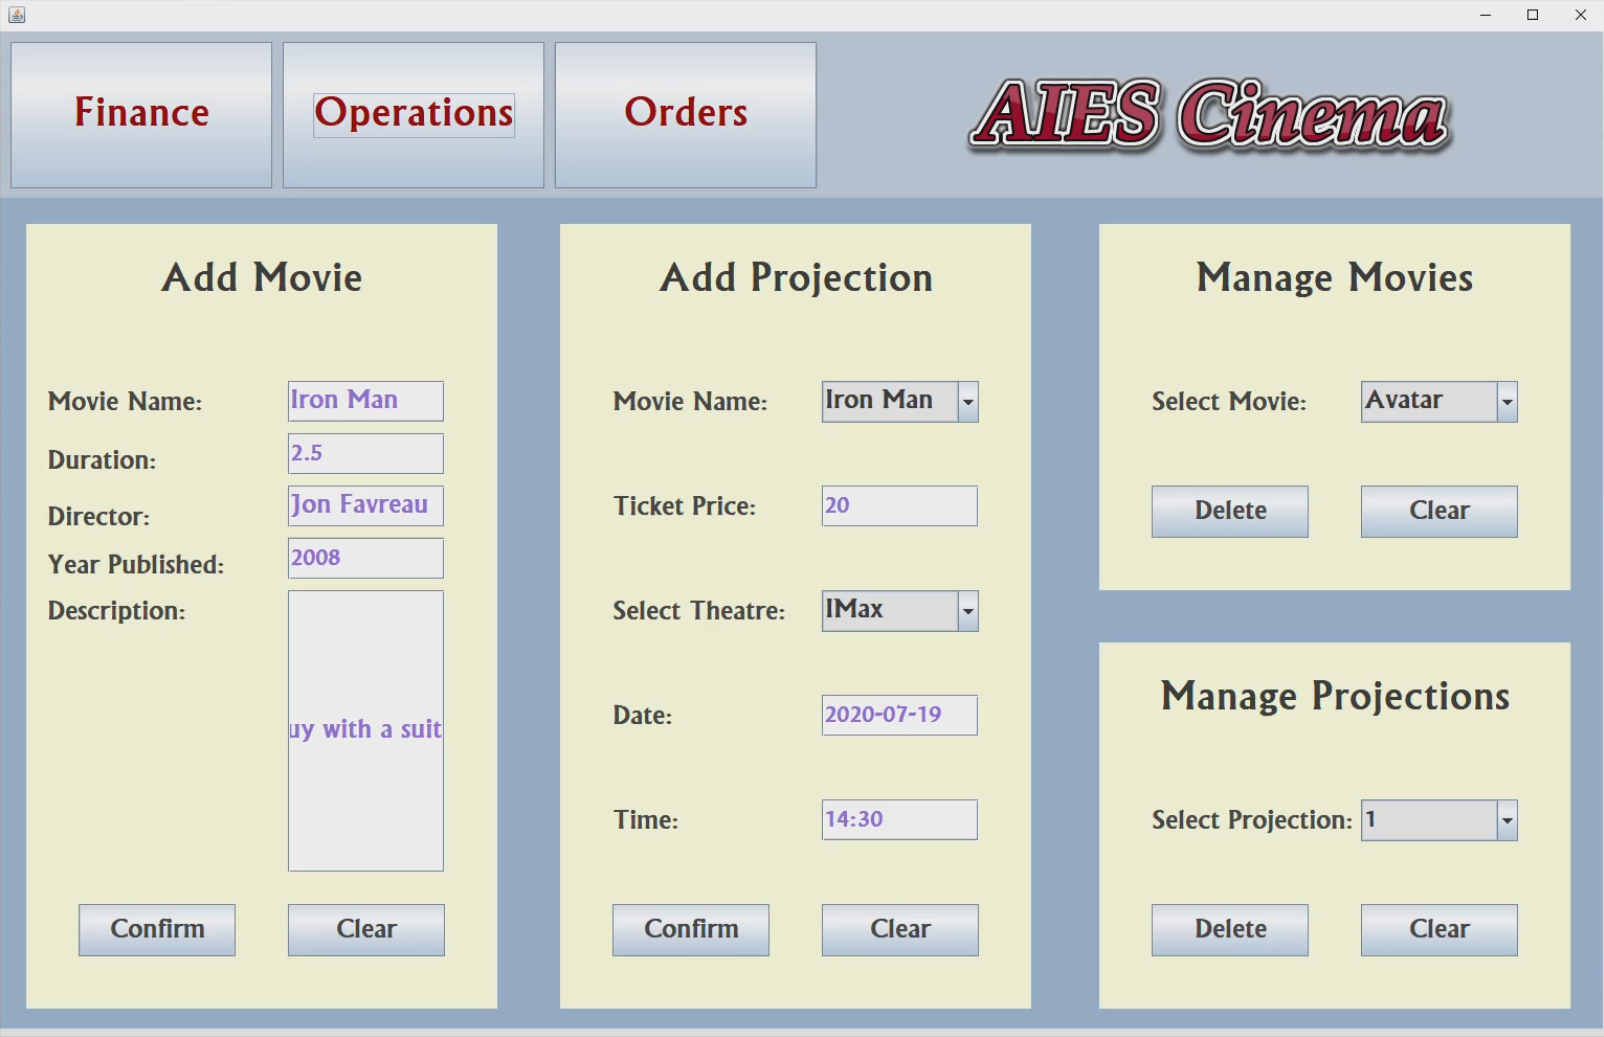
Task: Click the Manage Movies heading
Action: (x=1335, y=278)
